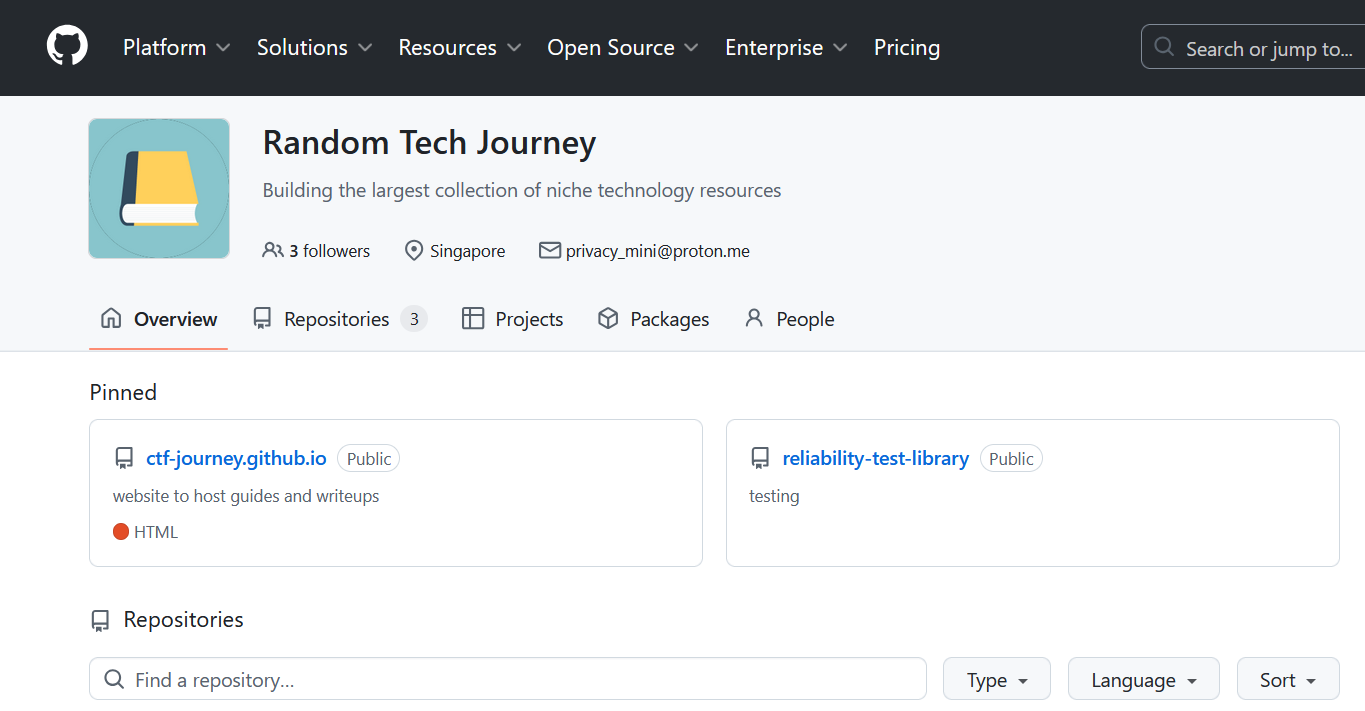Click the Projects table icon
This screenshot has width=1365, height=711.
[x=473, y=319]
